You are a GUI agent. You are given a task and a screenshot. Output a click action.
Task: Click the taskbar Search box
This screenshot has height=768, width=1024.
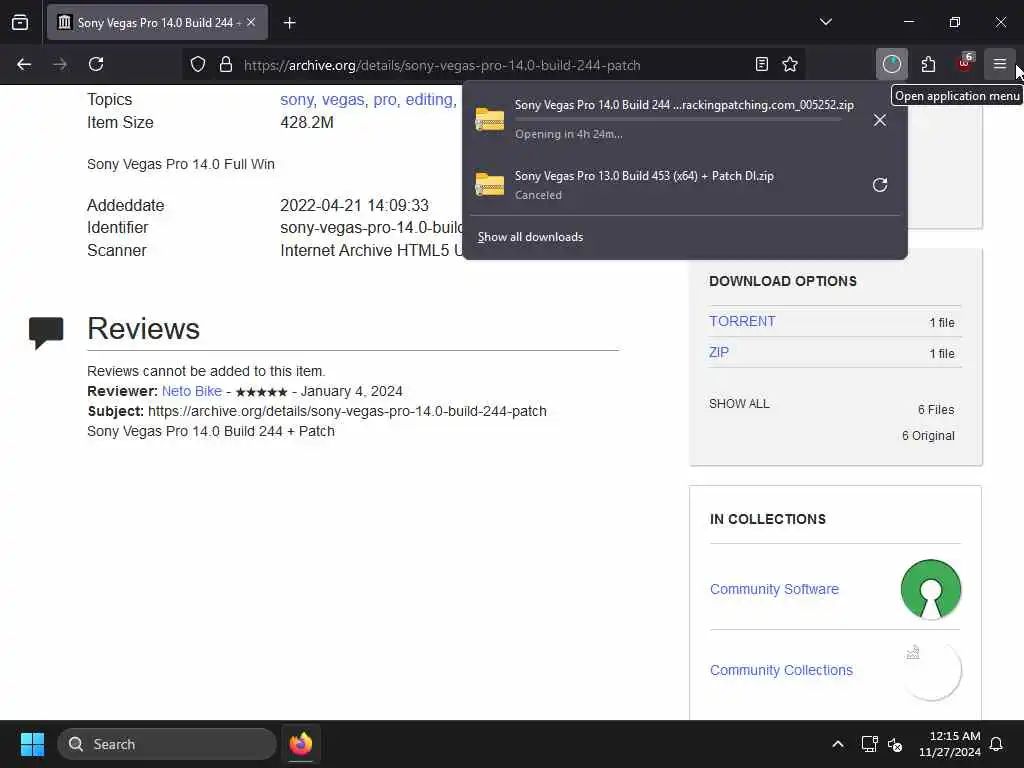point(167,744)
